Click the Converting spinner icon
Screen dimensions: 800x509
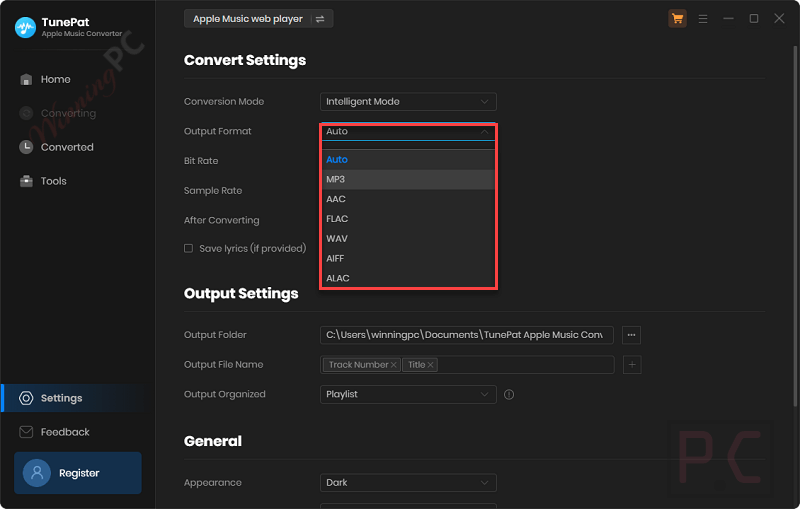pyautogui.click(x=26, y=113)
